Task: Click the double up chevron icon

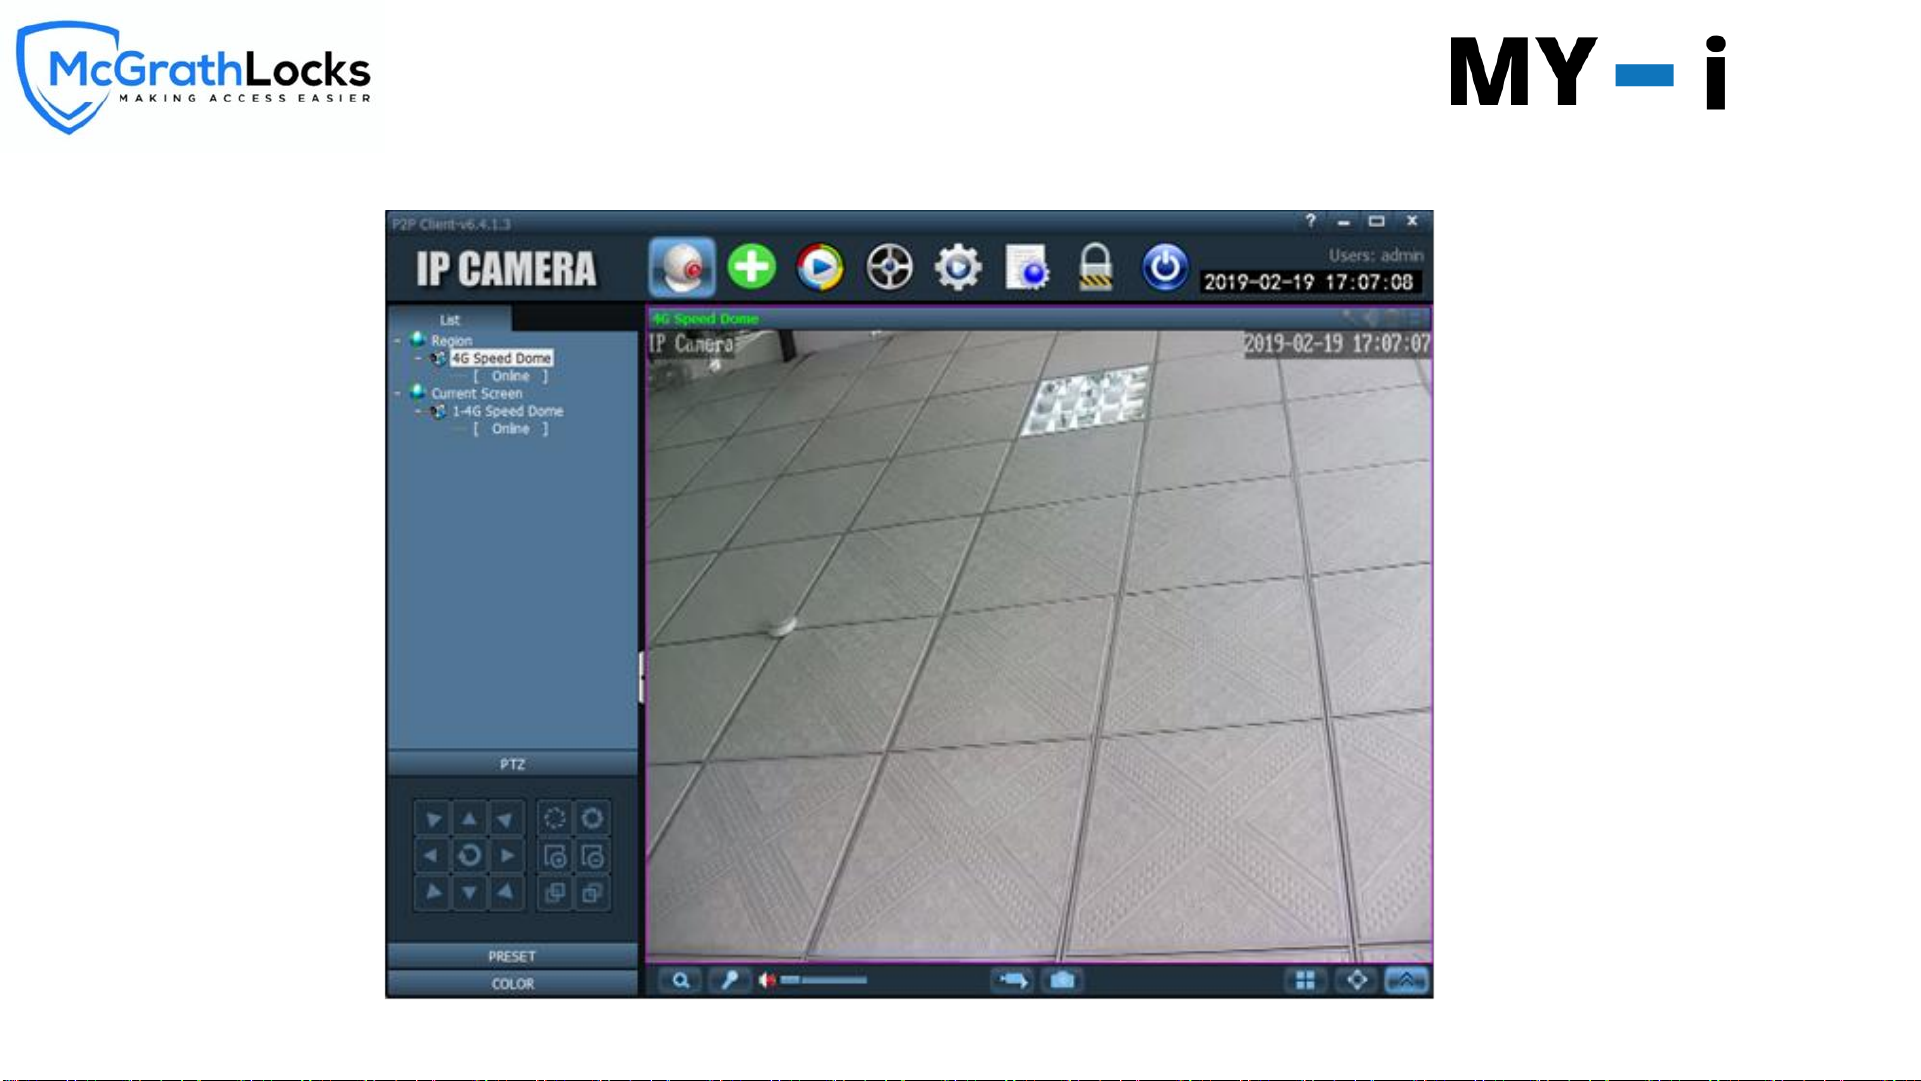Action: tap(1406, 981)
